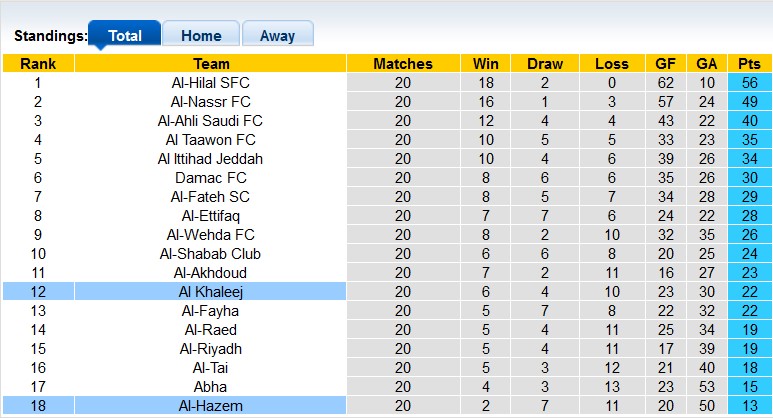This screenshot has width=773, height=418.
Task: Click the Matches column header
Action: pos(403,64)
